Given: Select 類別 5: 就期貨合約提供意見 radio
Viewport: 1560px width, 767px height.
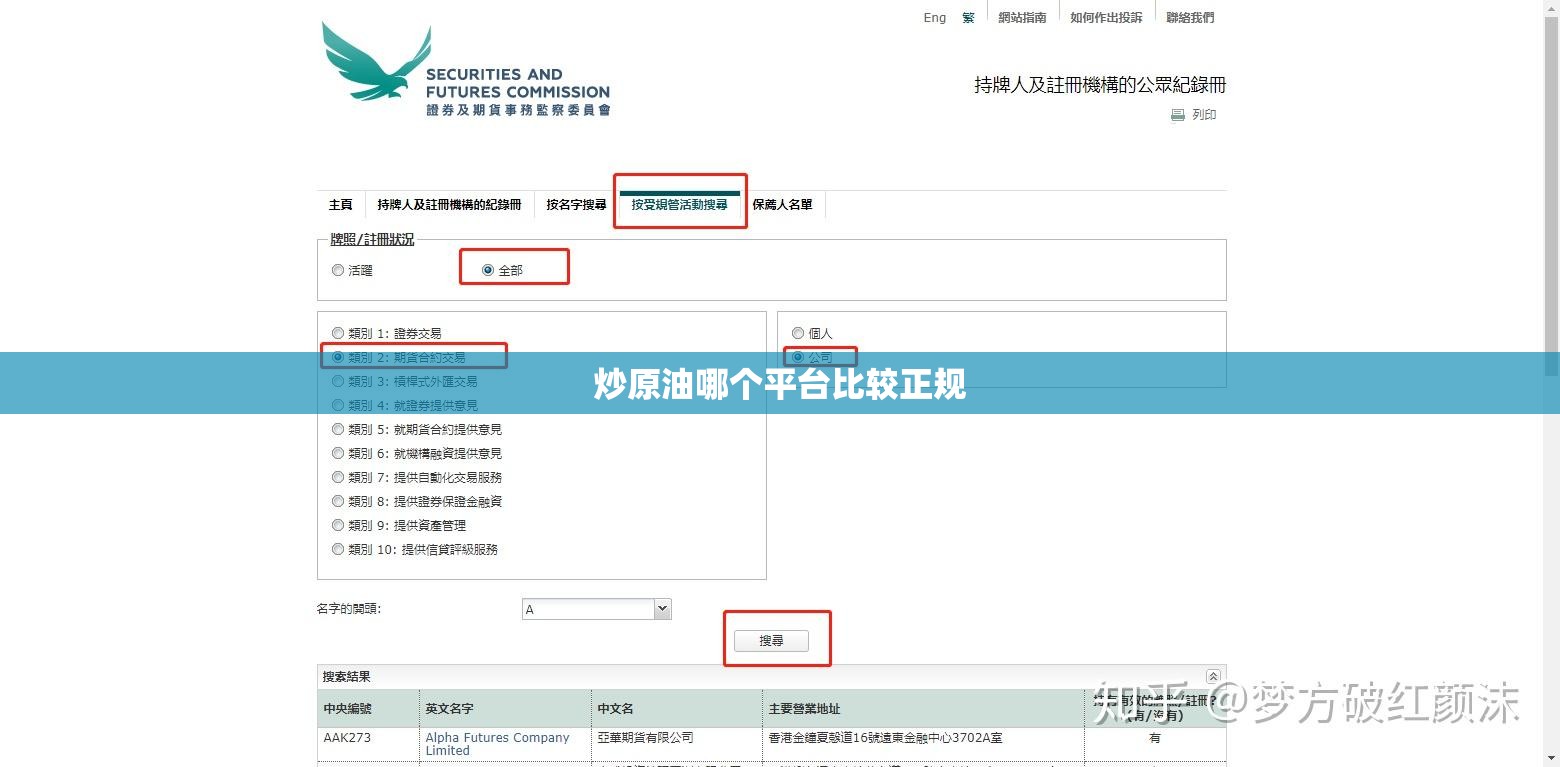Looking at the screenshot, I should (338, 429).
